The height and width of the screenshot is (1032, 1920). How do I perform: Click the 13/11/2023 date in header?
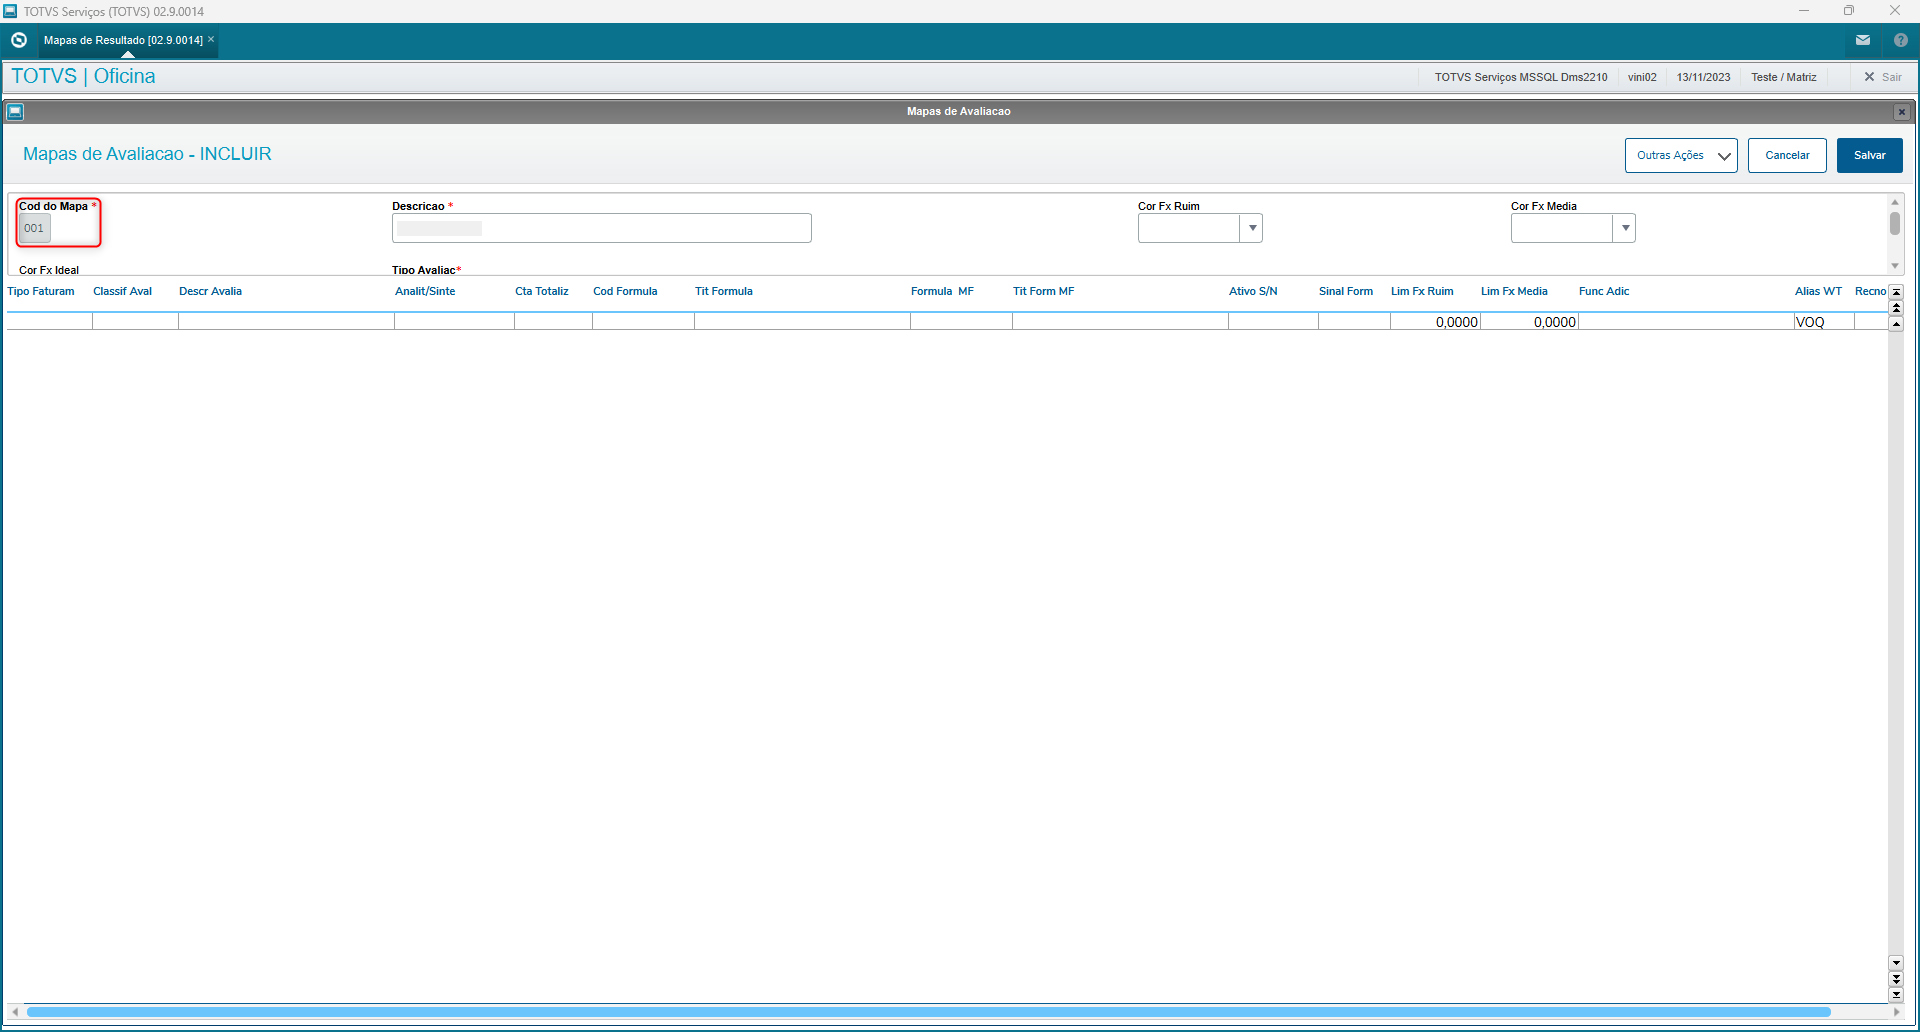(1703, 77)
